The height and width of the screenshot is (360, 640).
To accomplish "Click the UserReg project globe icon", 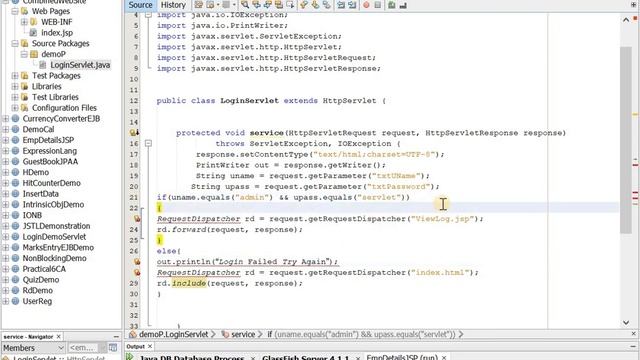I will click(16, 301).
